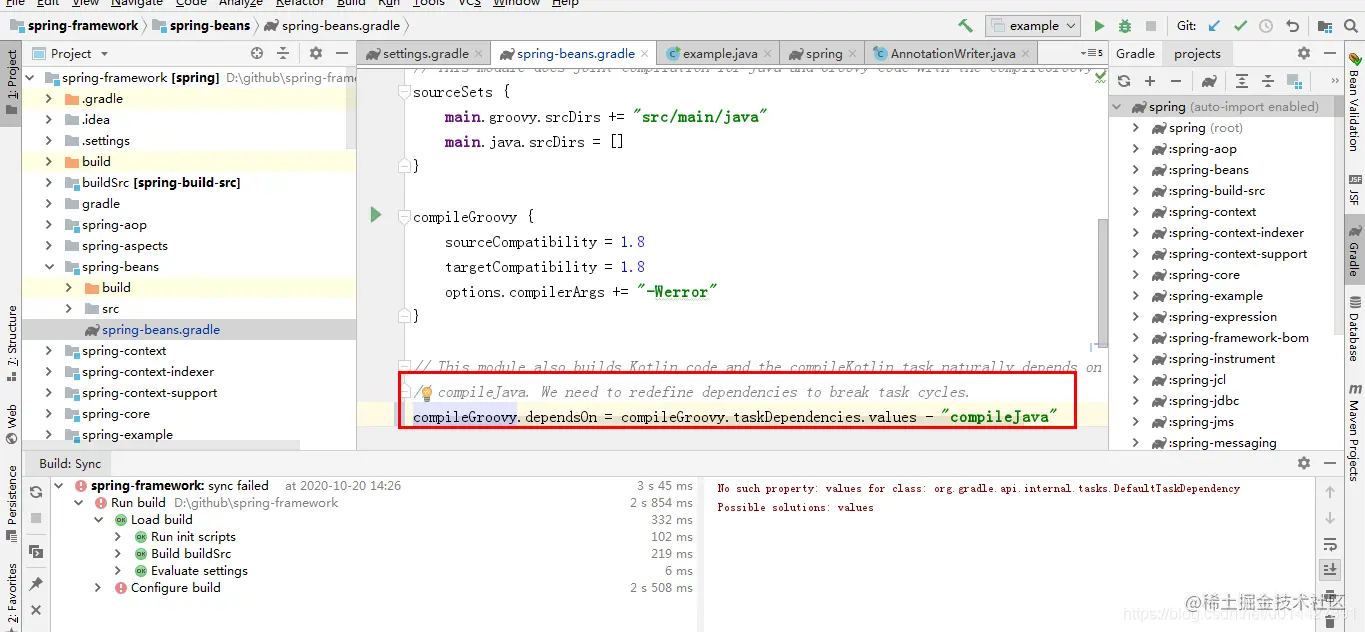1365x632 pixels.
Task: Start debugging with bug icon
Action: (x=1125, y=26)
